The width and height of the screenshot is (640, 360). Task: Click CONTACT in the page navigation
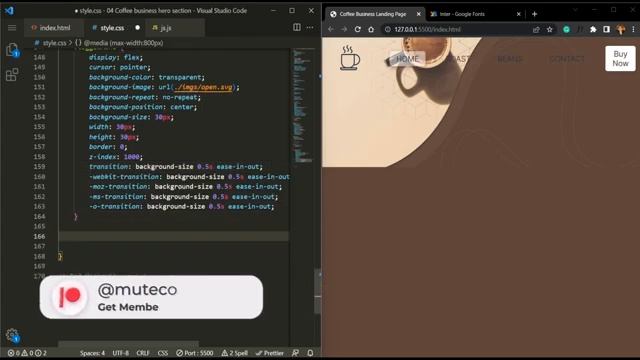(x=567, y=59)
